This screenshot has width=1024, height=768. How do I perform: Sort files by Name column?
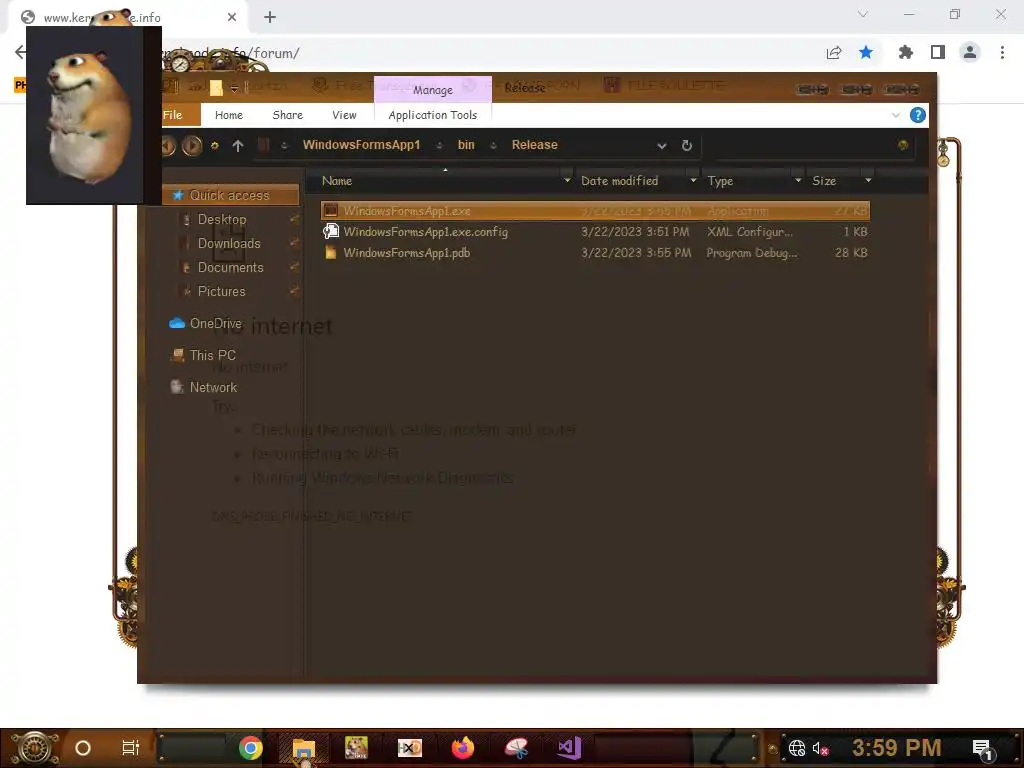tap(337, 181)
